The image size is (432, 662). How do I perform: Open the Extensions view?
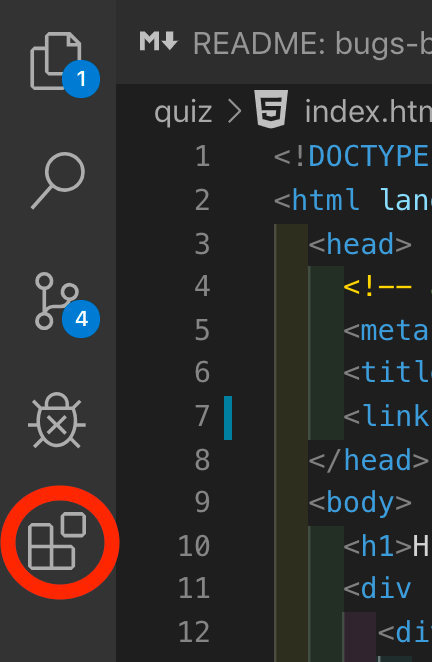coord(57,541)
